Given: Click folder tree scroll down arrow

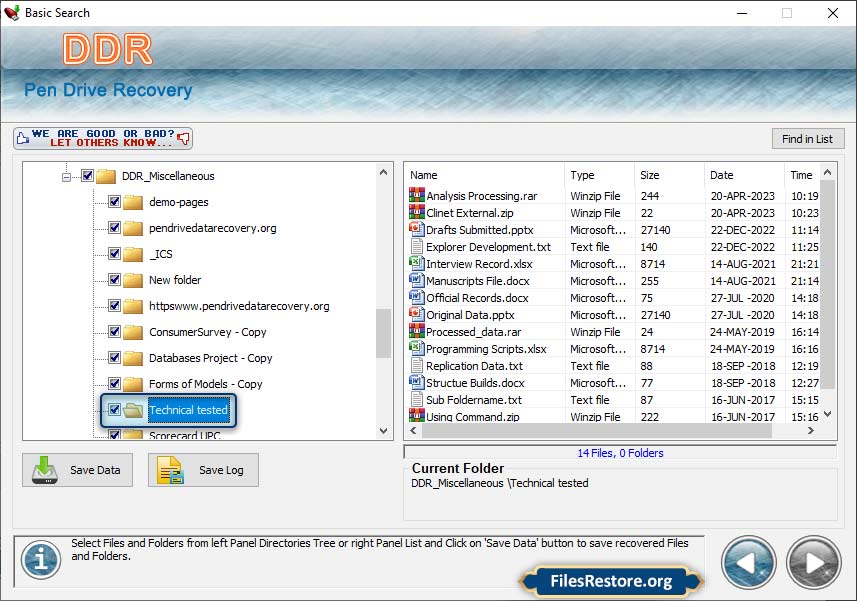Looking at the screenshot, I should pos(384,431).
